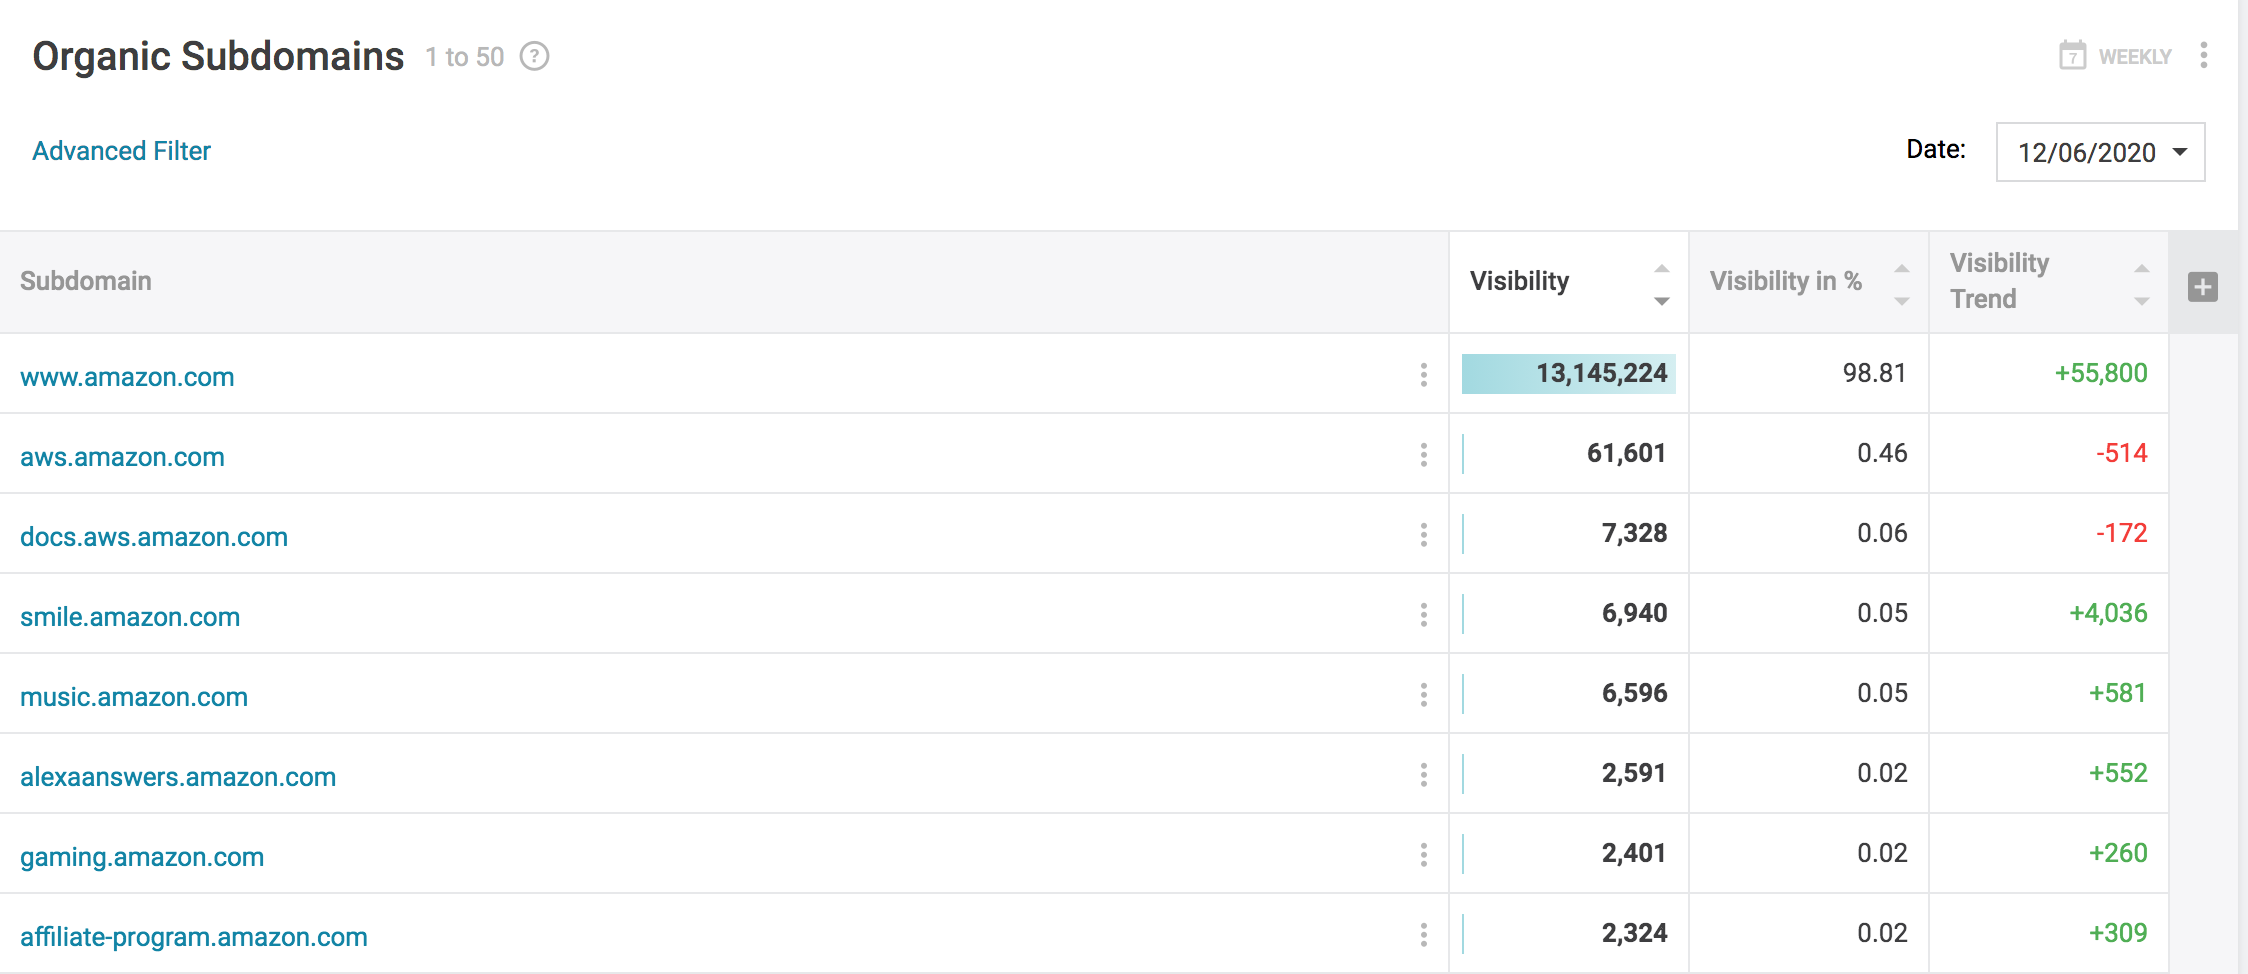Select visibility value 6,596
2248x974 pixels.
click(1635, 693)
